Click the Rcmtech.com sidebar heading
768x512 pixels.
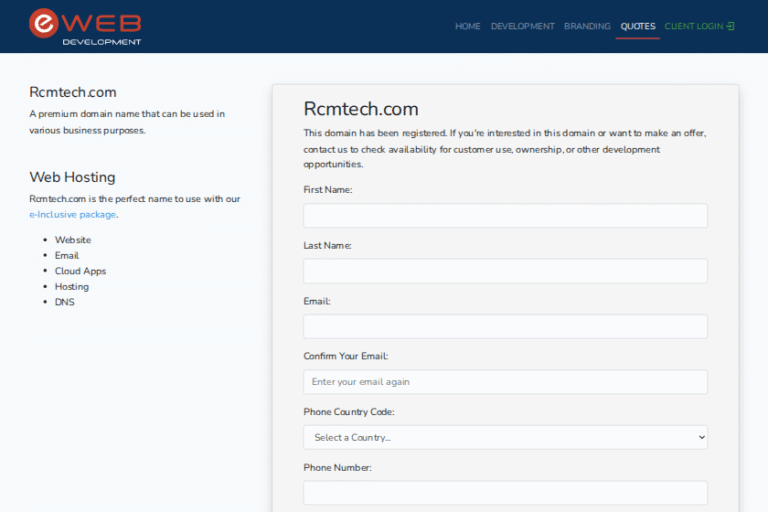pos(73,92)
